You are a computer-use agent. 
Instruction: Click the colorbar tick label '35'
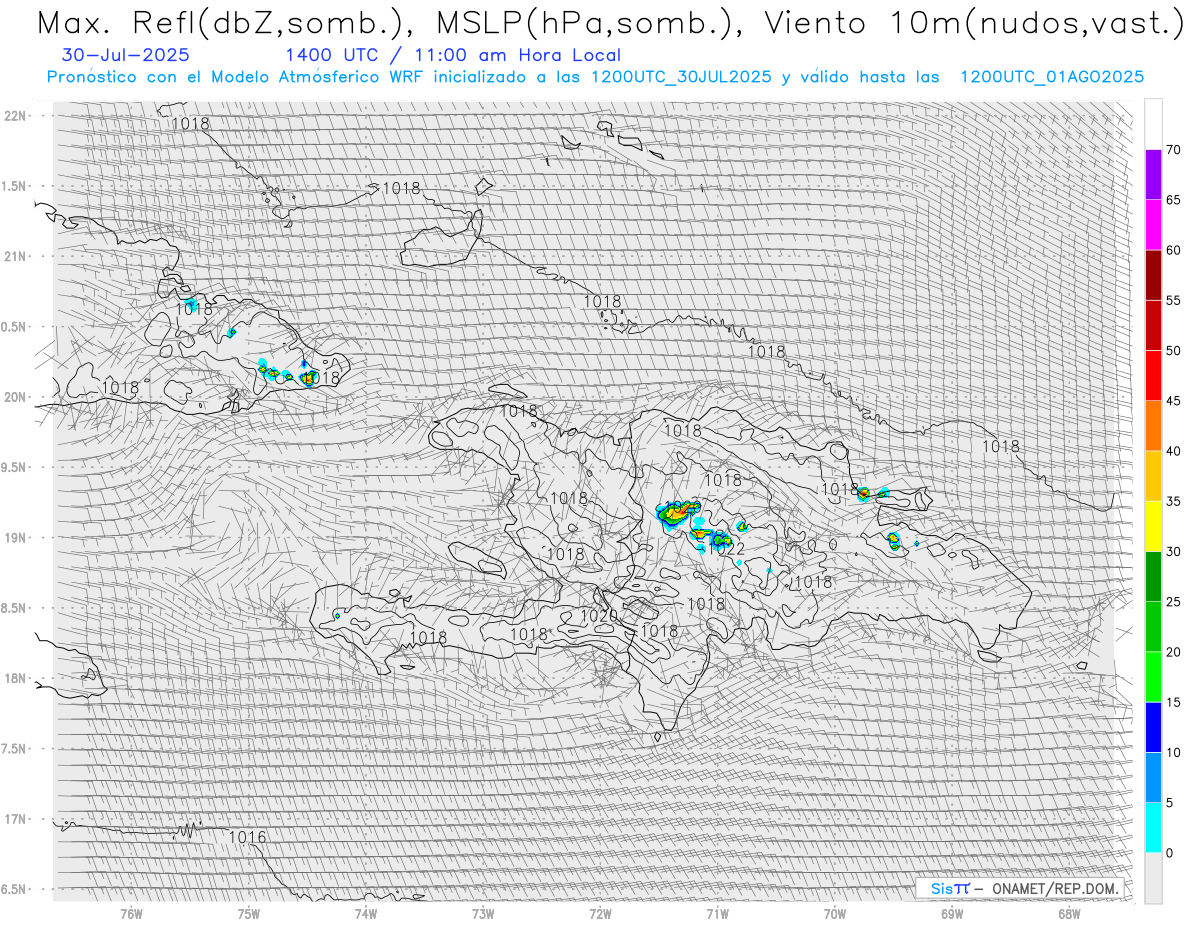[1173, 501]
